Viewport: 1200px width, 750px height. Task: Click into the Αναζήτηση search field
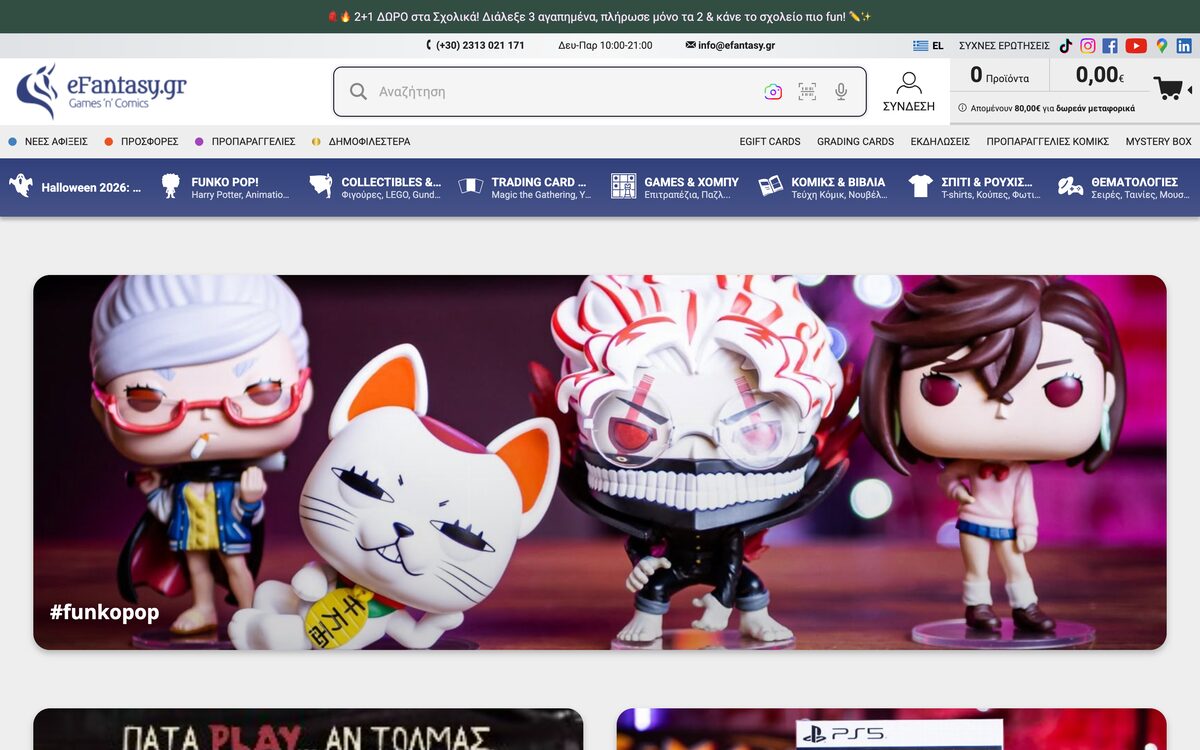click(560, 92)
